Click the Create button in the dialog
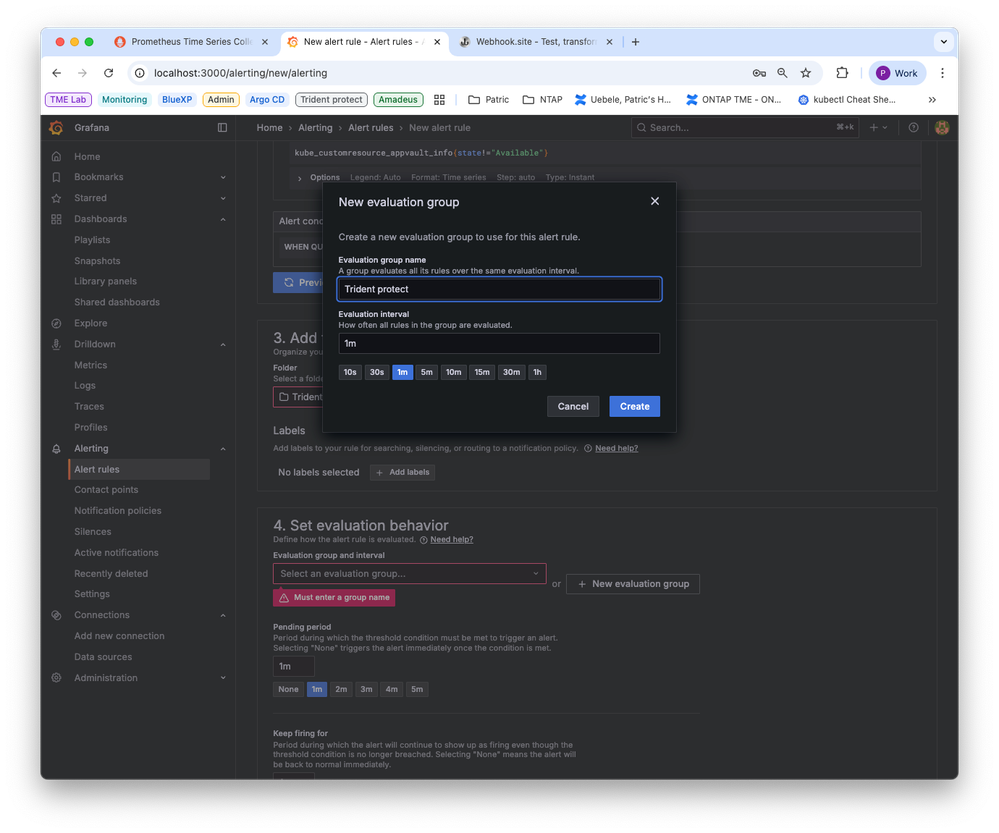 [x=634, y=406]
